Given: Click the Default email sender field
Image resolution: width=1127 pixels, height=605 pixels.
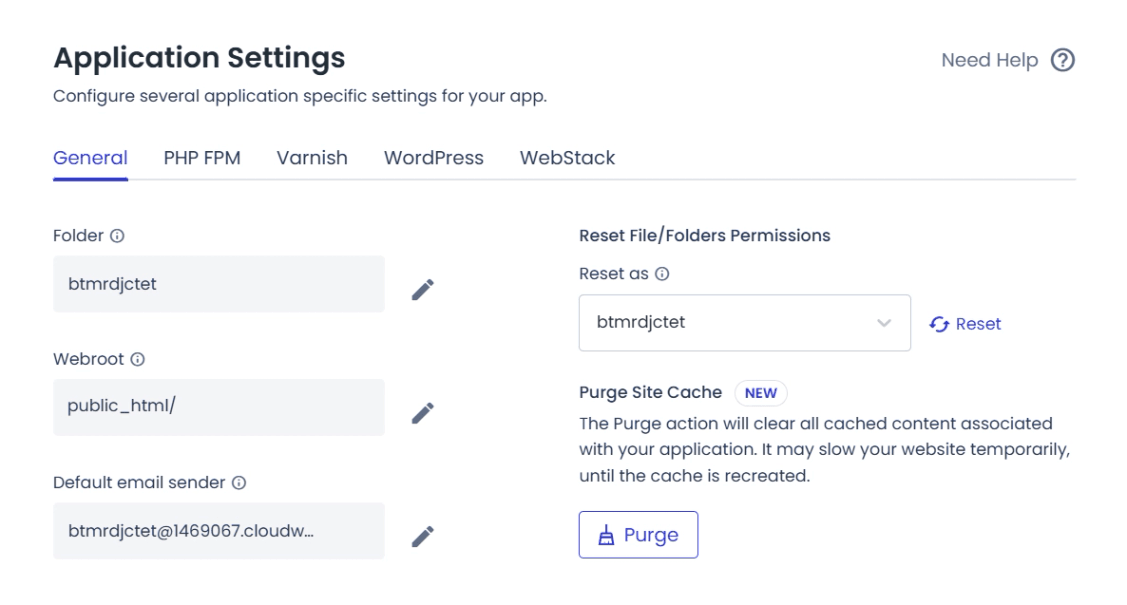Looking at the screenshot, I should coord(218,531).
